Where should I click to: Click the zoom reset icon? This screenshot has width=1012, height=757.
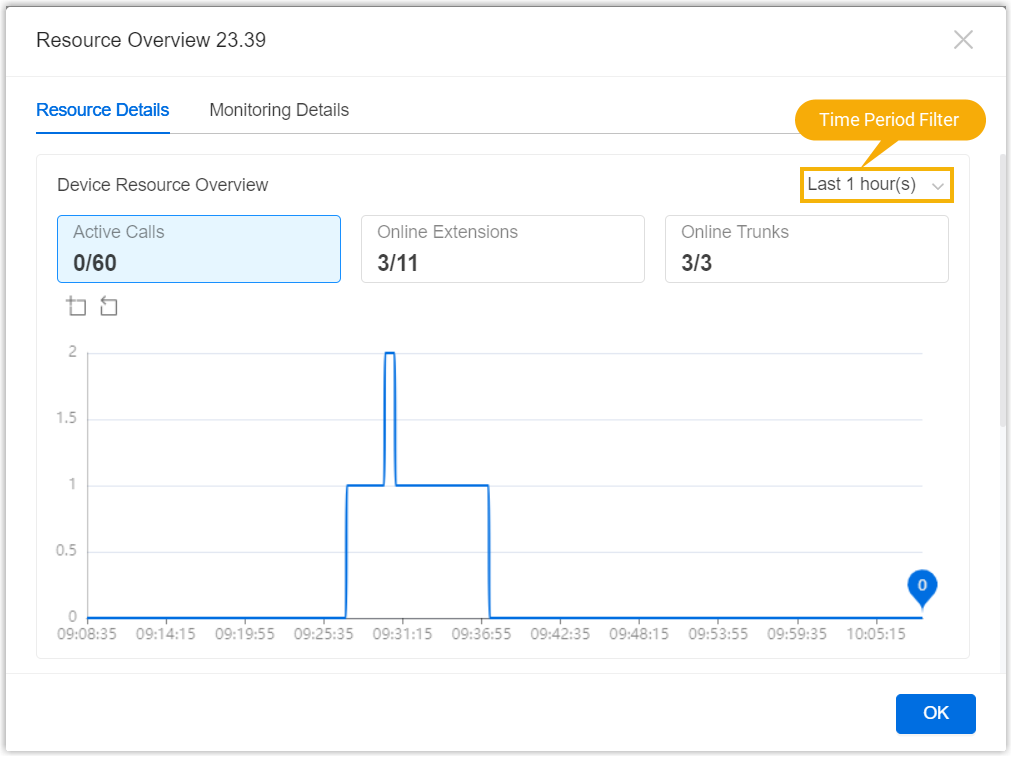[x=109, y=307]
